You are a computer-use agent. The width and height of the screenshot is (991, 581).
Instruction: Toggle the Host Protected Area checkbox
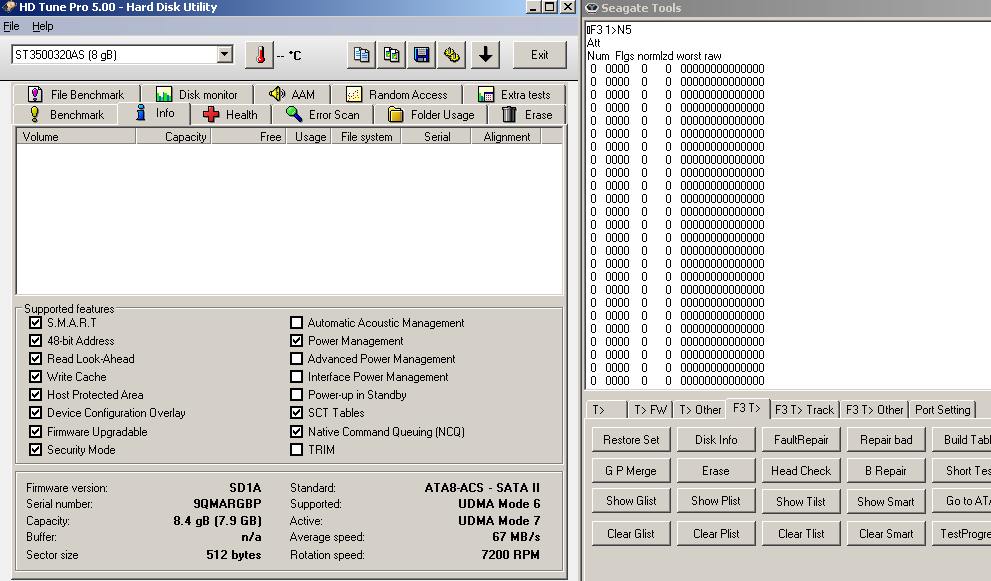[35, 394]
